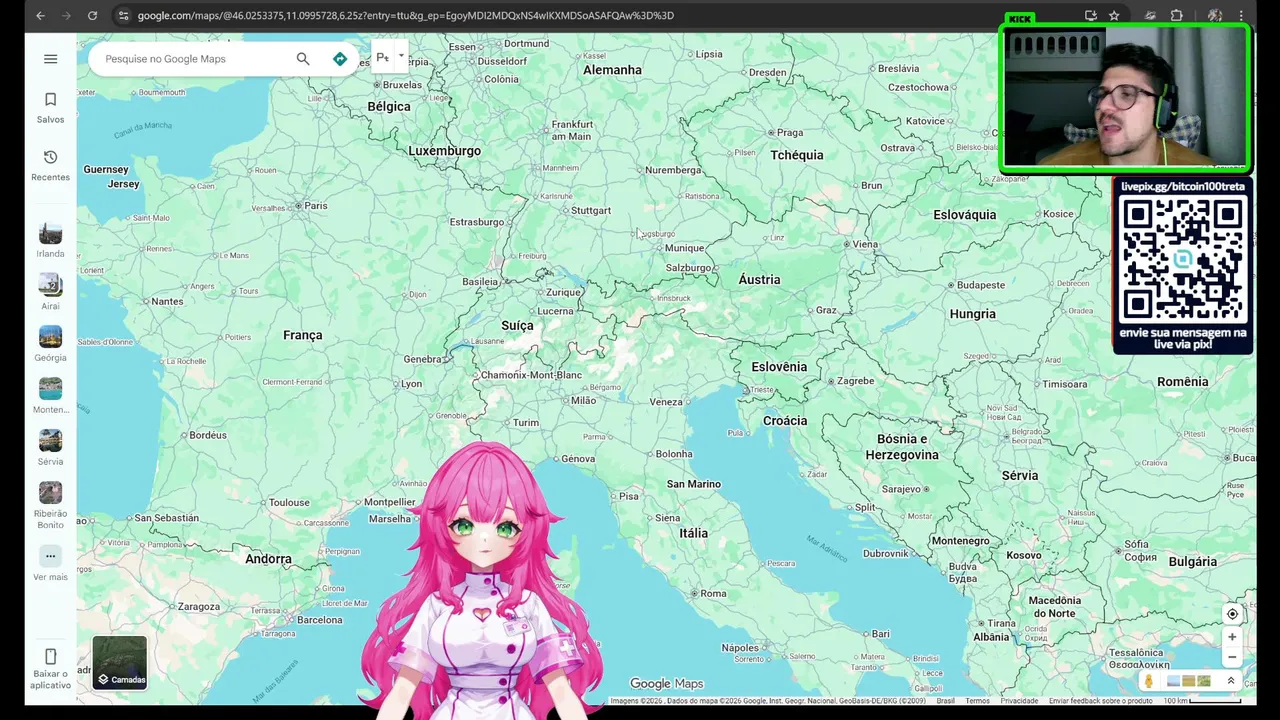Click the install app icon in address bar
The height and width of the screenshot is (720, 1280).
point(1091,16)
